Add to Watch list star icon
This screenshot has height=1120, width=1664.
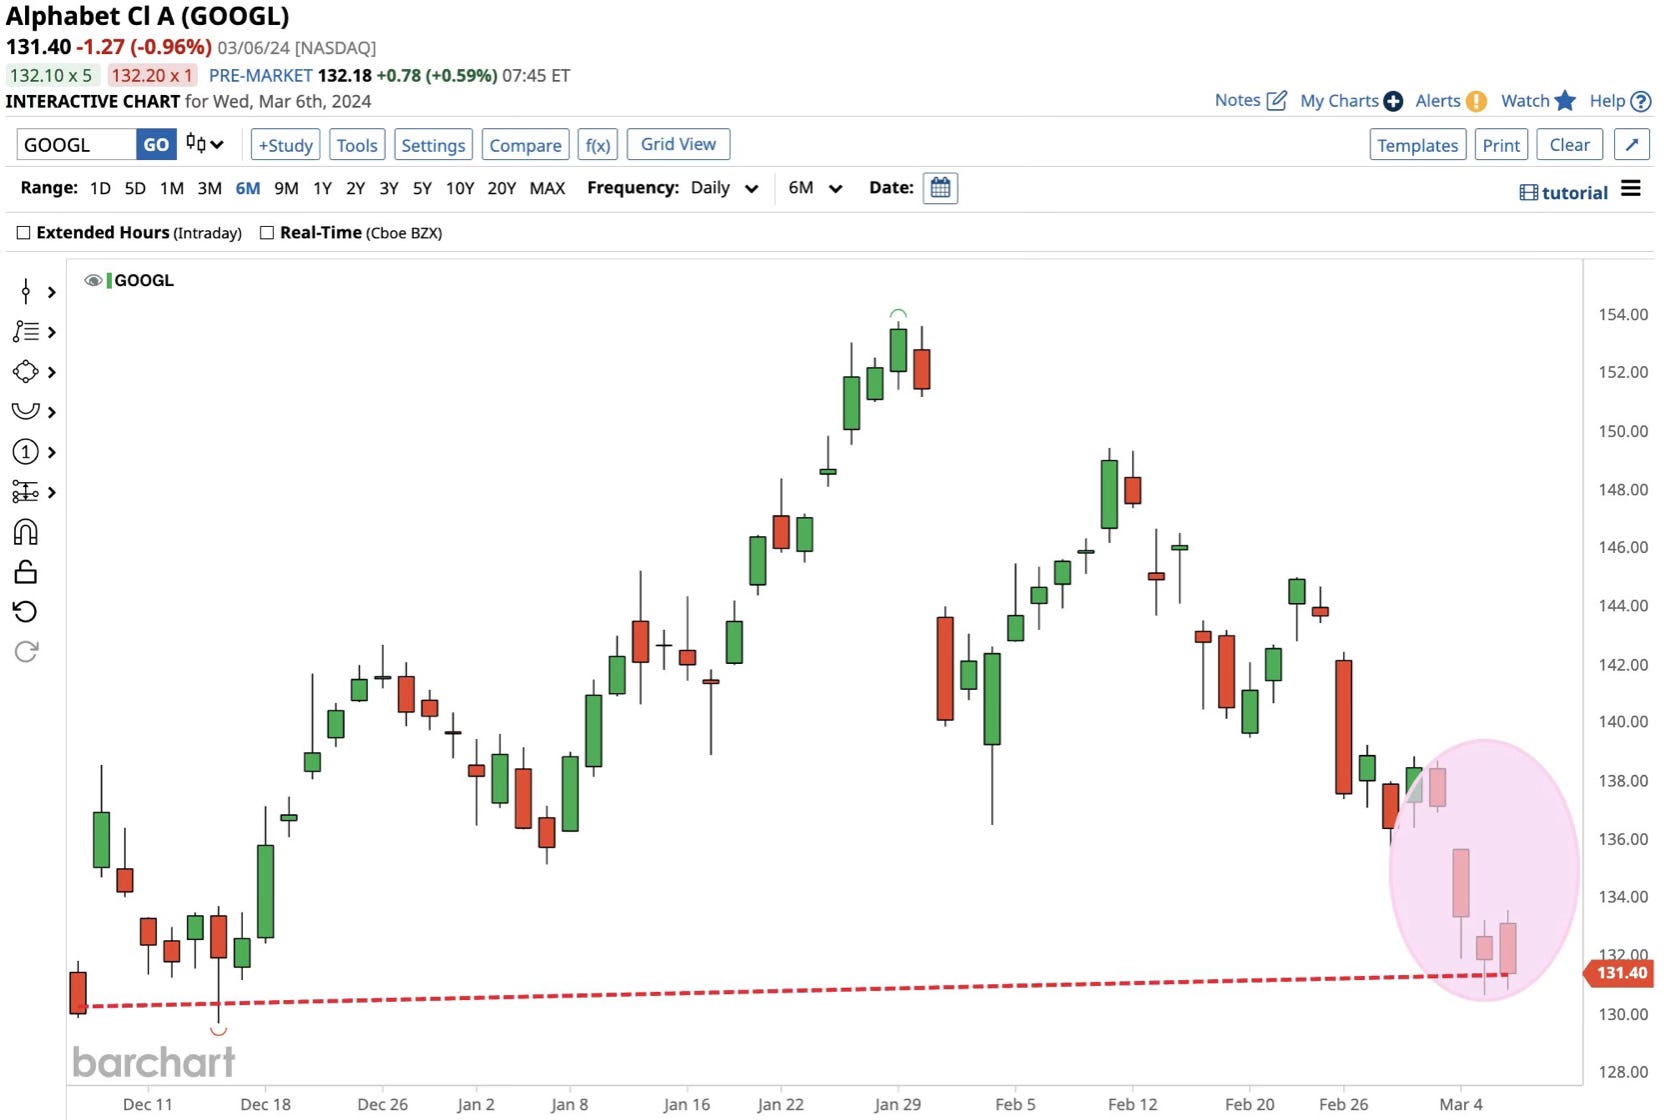click(1565, 100)
